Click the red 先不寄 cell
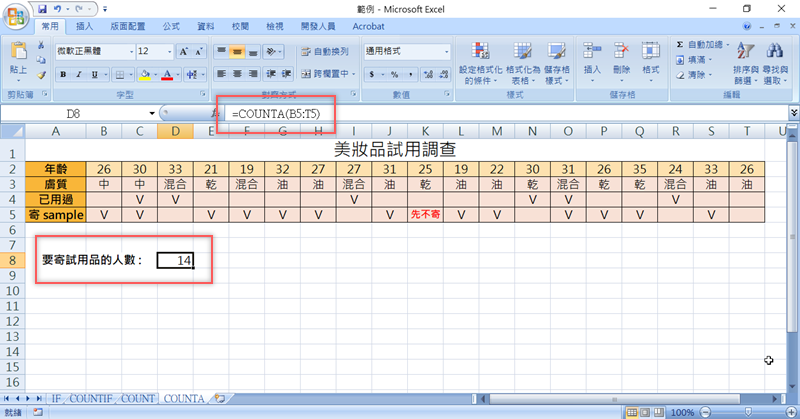Screen dimensions: 800x419 (x=425, y=215)
